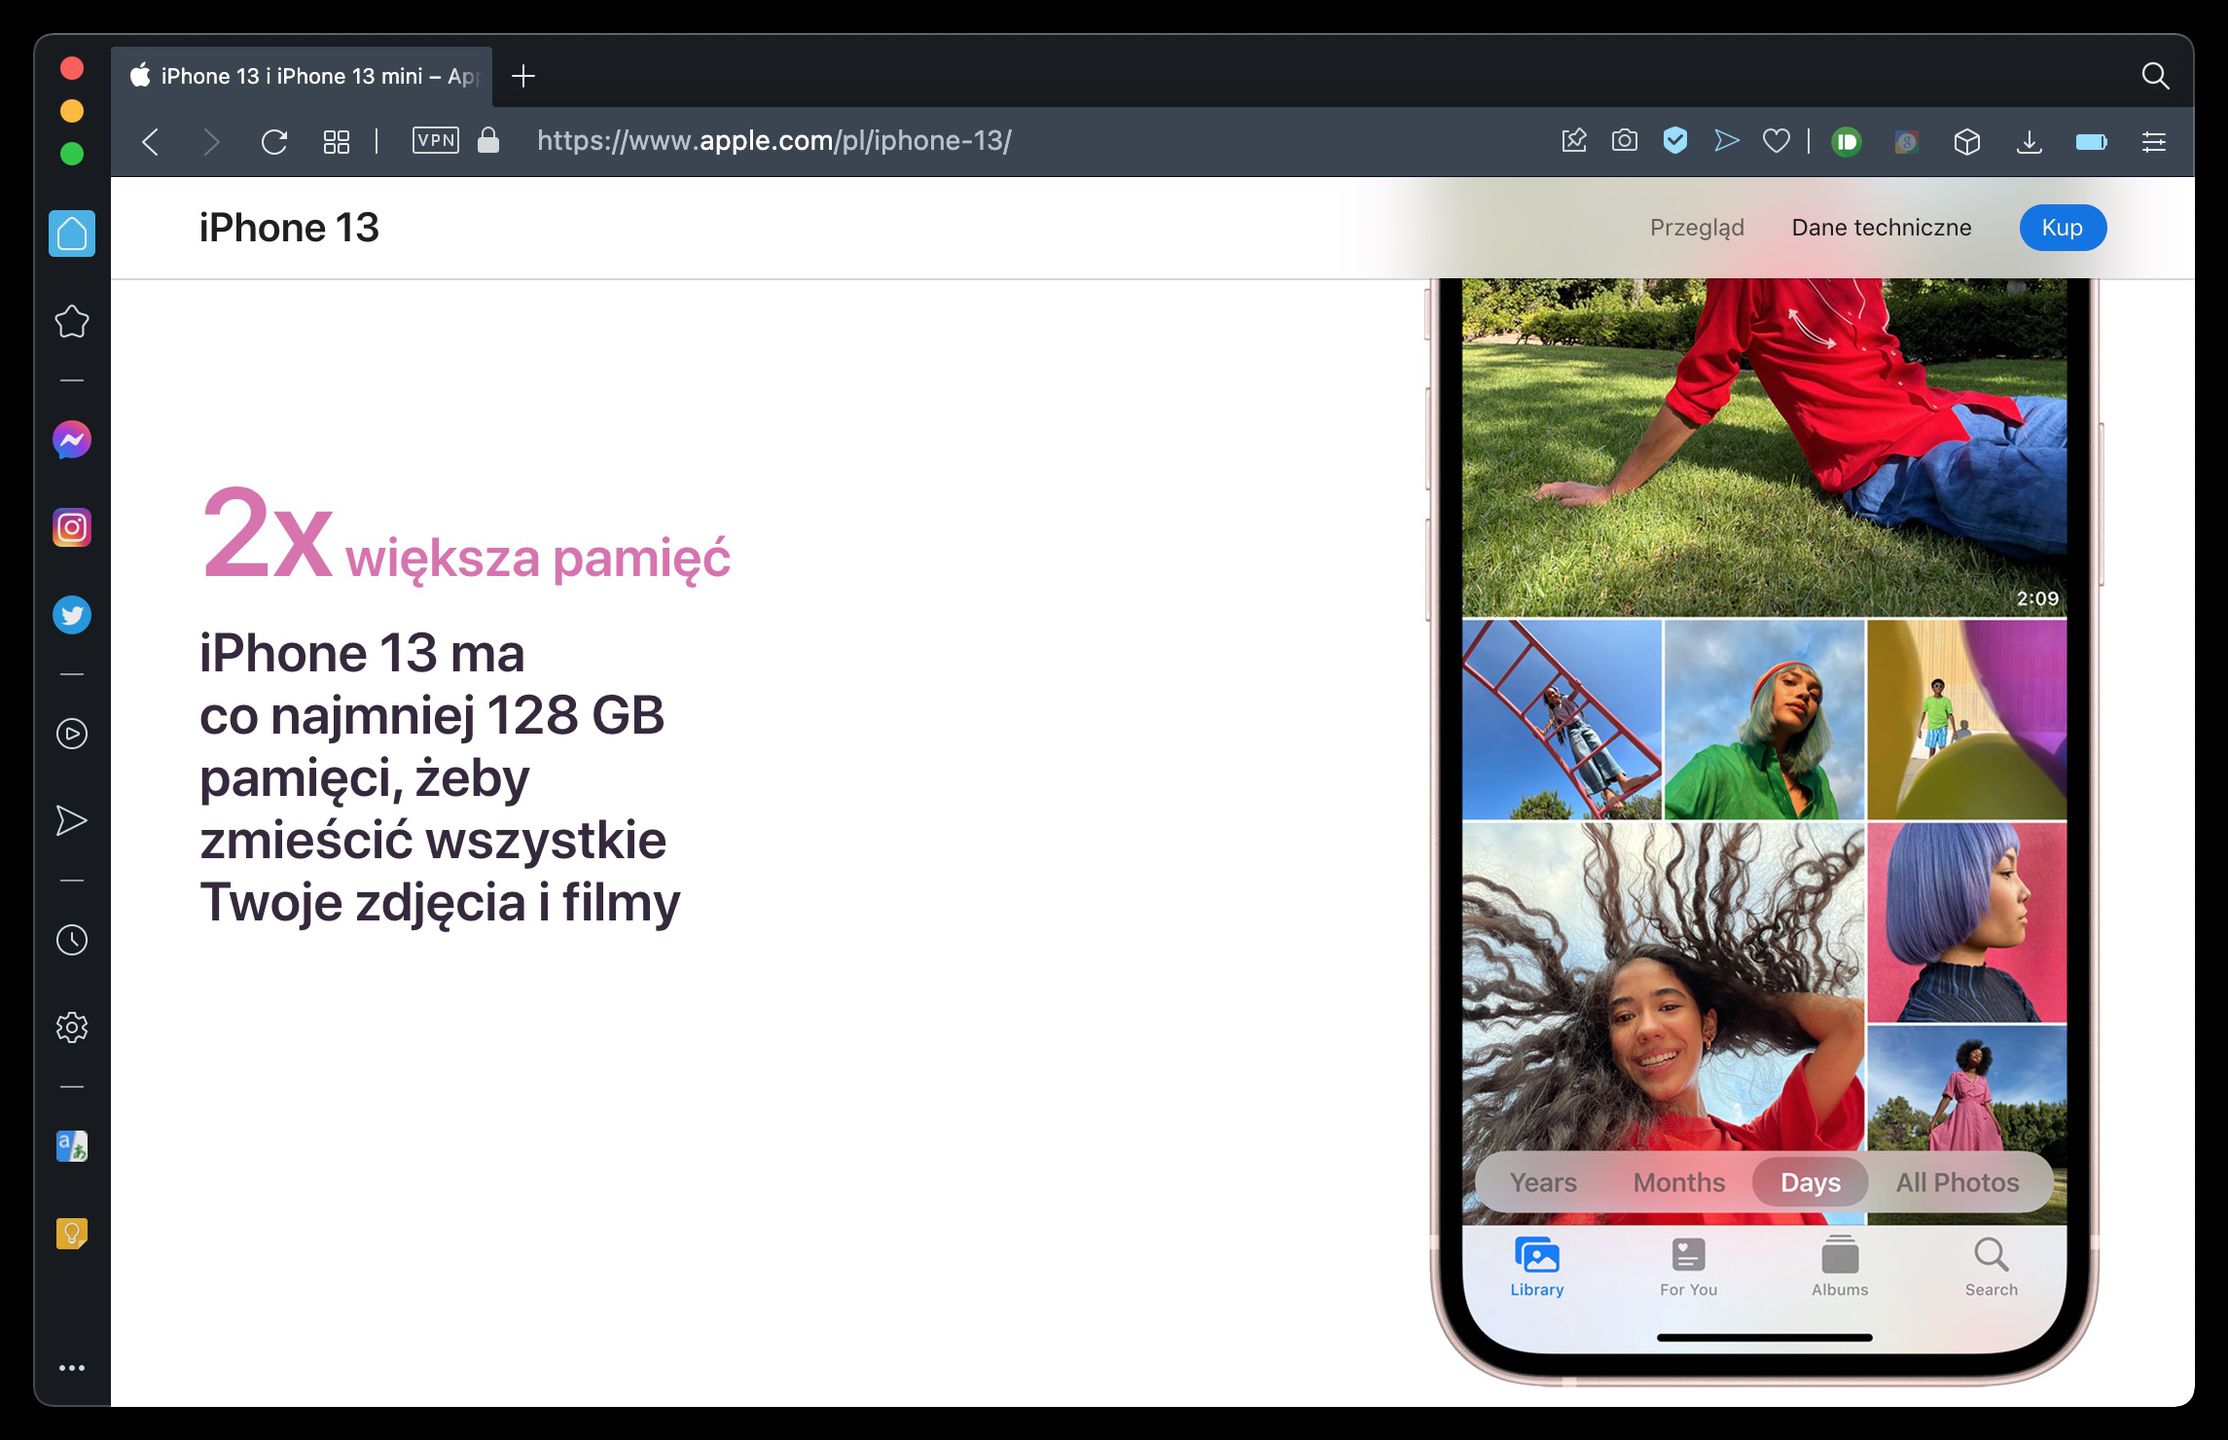Select the Days segment in phone mockup
Viewport: 2228px width, 1440px height.
pos(1810,1182)
